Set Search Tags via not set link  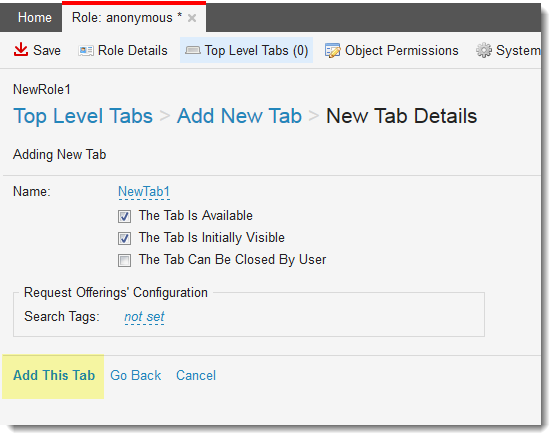(x=144, y=317)
